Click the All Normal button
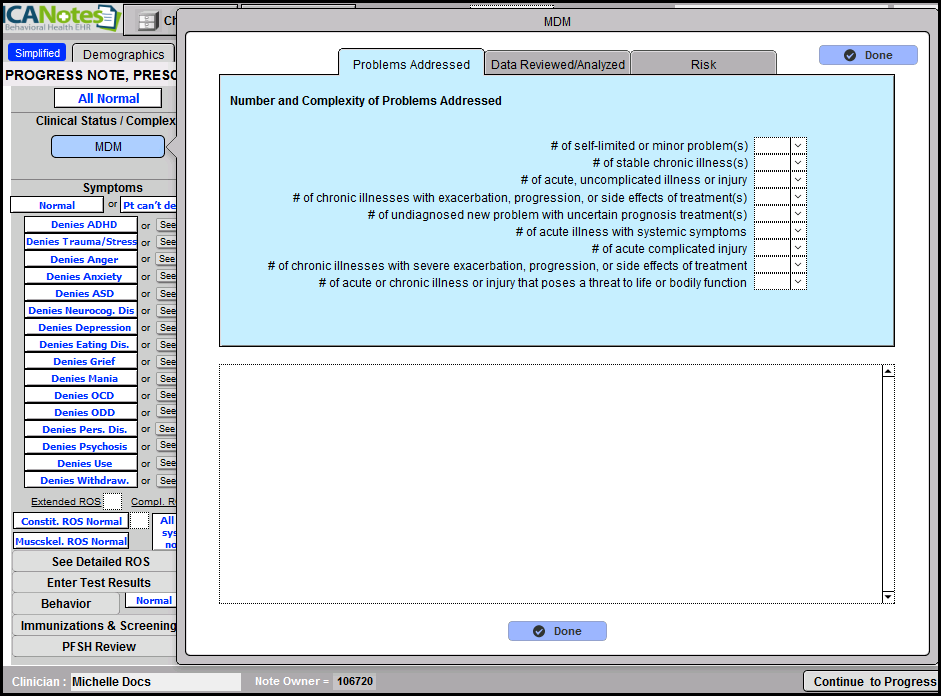 [x=108, y=98]
